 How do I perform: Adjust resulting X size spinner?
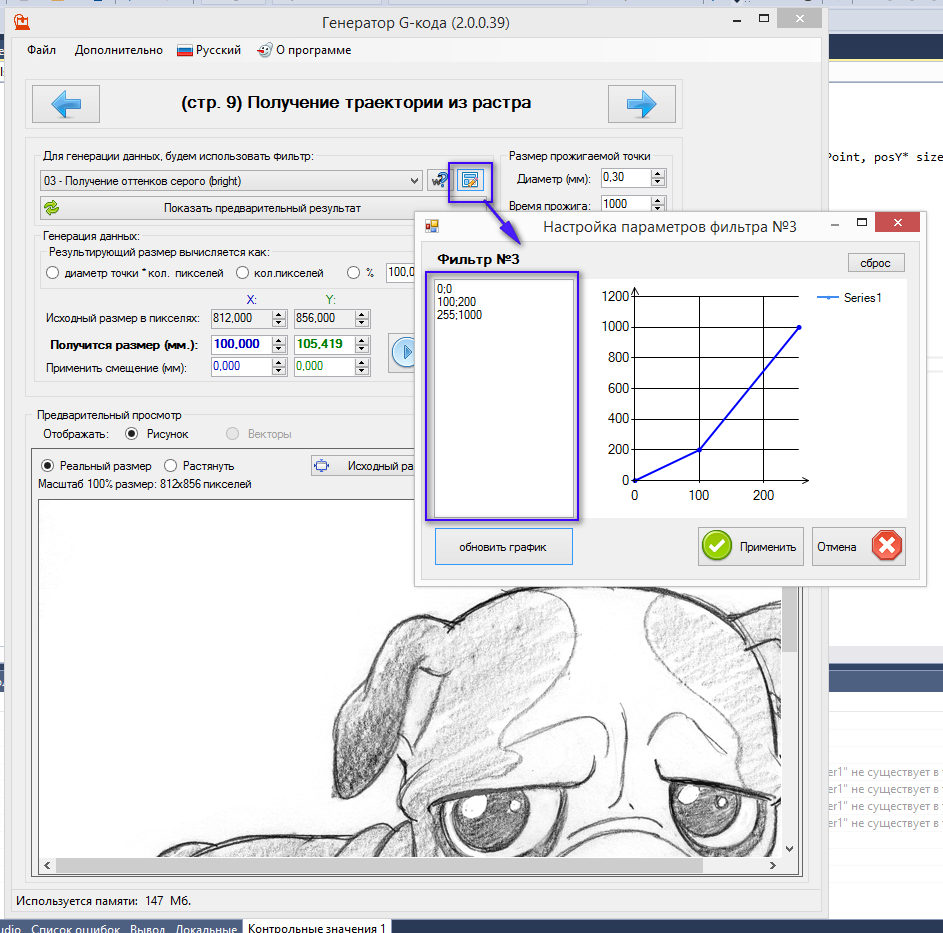point(278,344)
